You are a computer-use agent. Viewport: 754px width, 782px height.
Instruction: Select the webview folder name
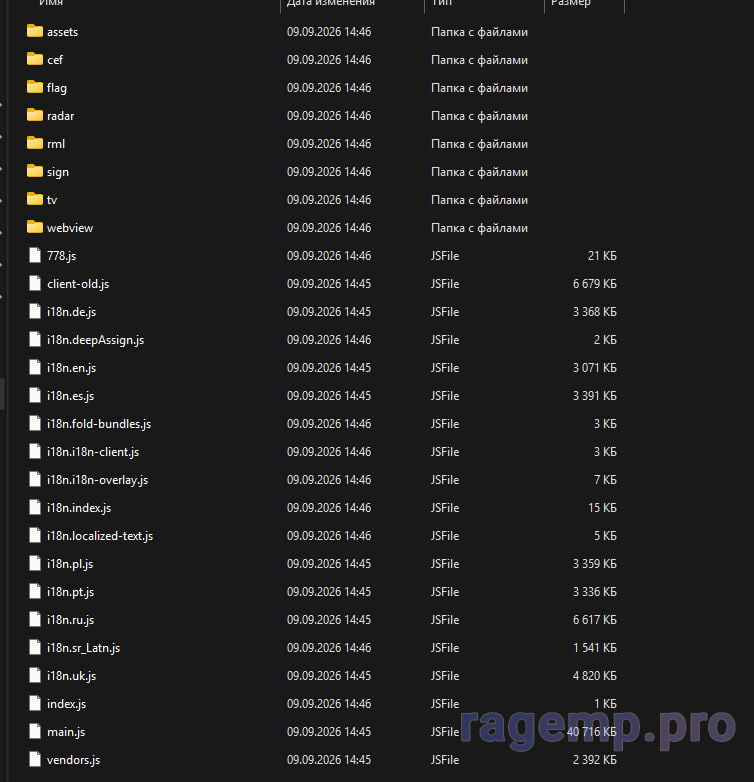pos(70,228)
